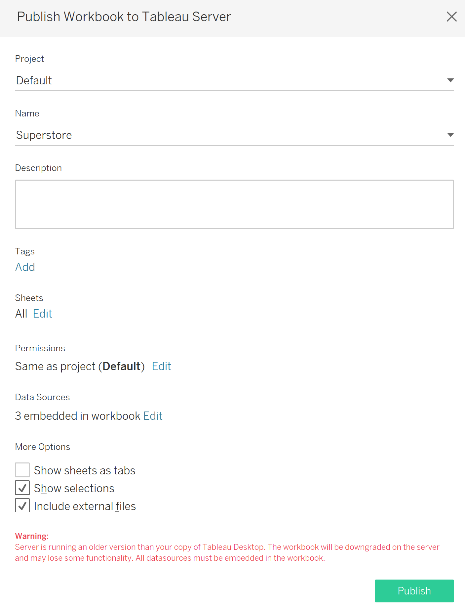
Task: Click the Show selections label
Action: (x=74, y=488)
